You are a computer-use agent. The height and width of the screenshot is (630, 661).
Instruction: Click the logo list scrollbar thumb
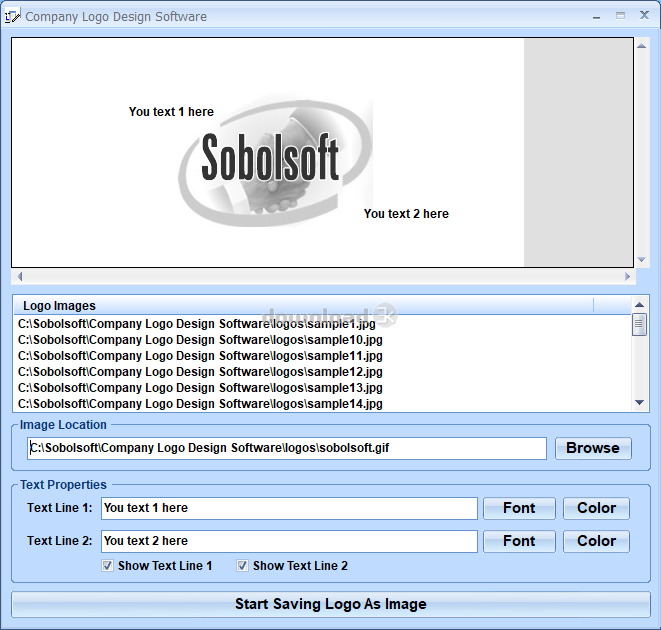click(639, 325)
